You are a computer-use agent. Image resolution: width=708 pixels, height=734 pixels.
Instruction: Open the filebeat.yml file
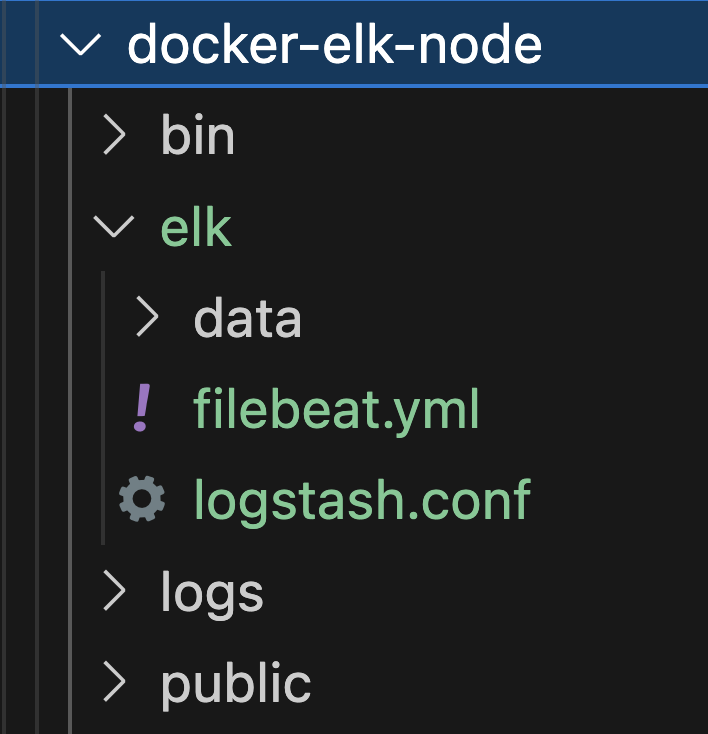(x=336, y=410)
